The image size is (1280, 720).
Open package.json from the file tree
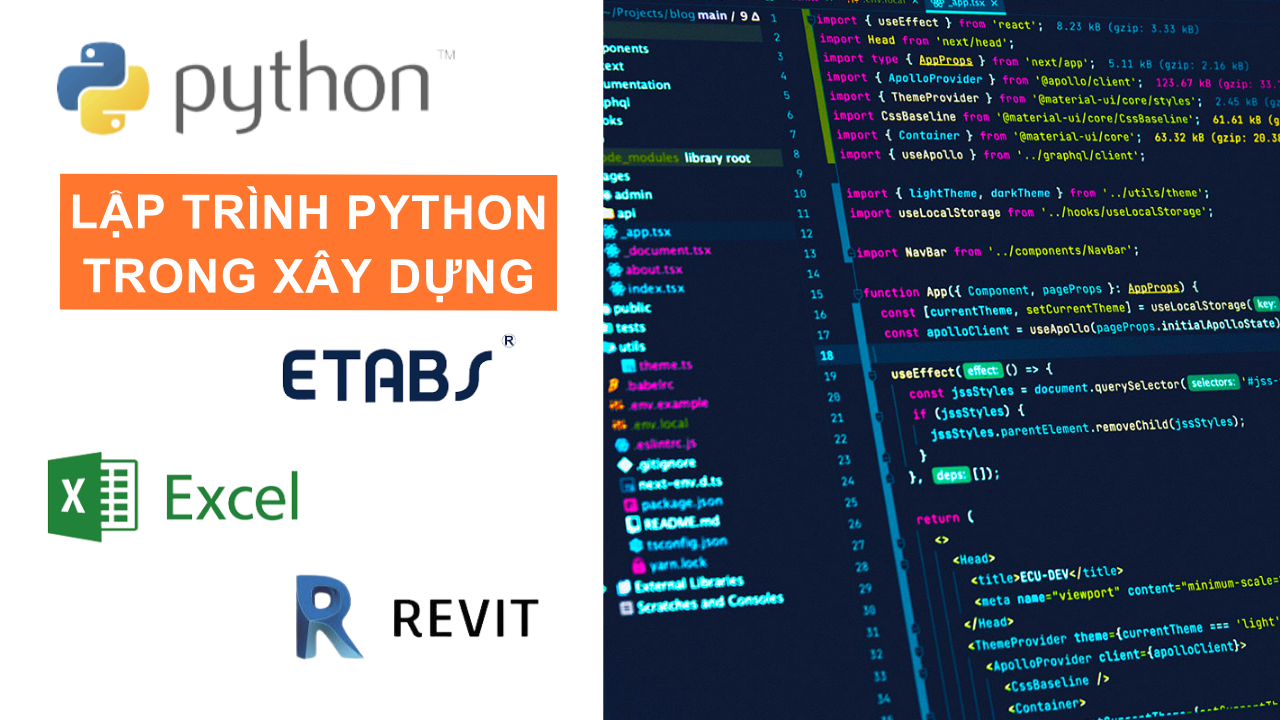pyautogui.click(x=680, y=503)
